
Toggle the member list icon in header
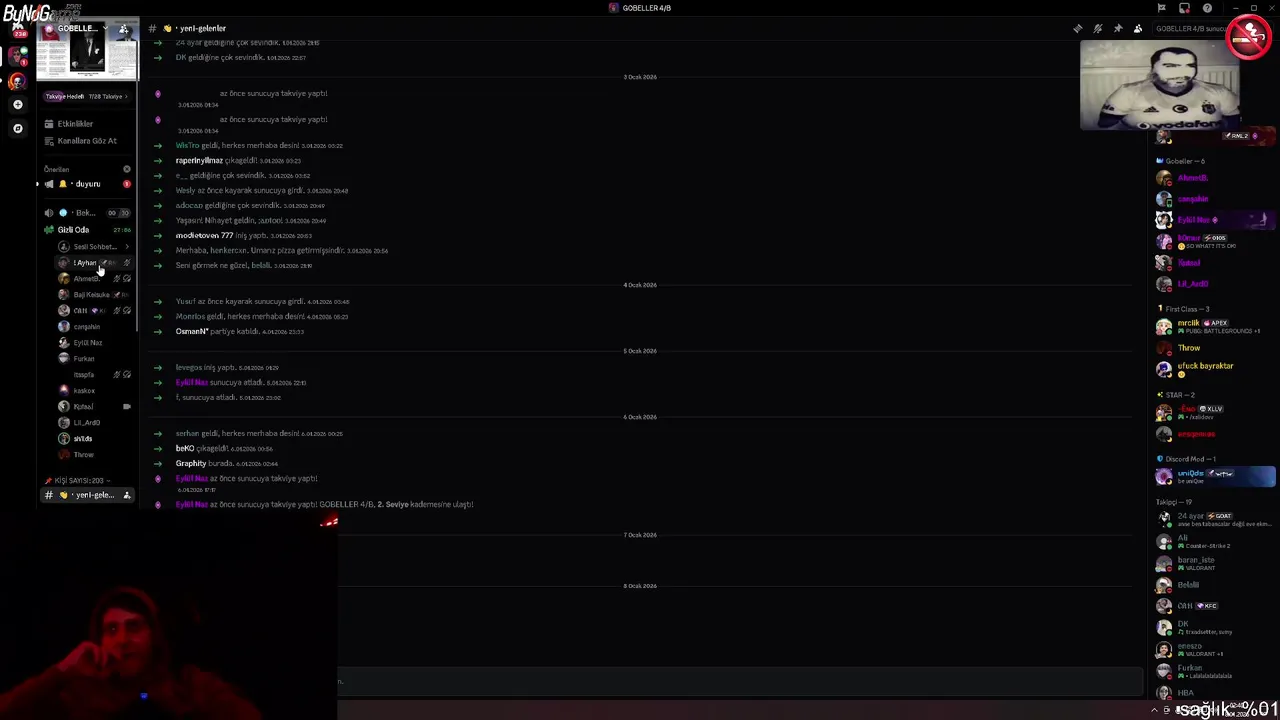click(1137, 28)
